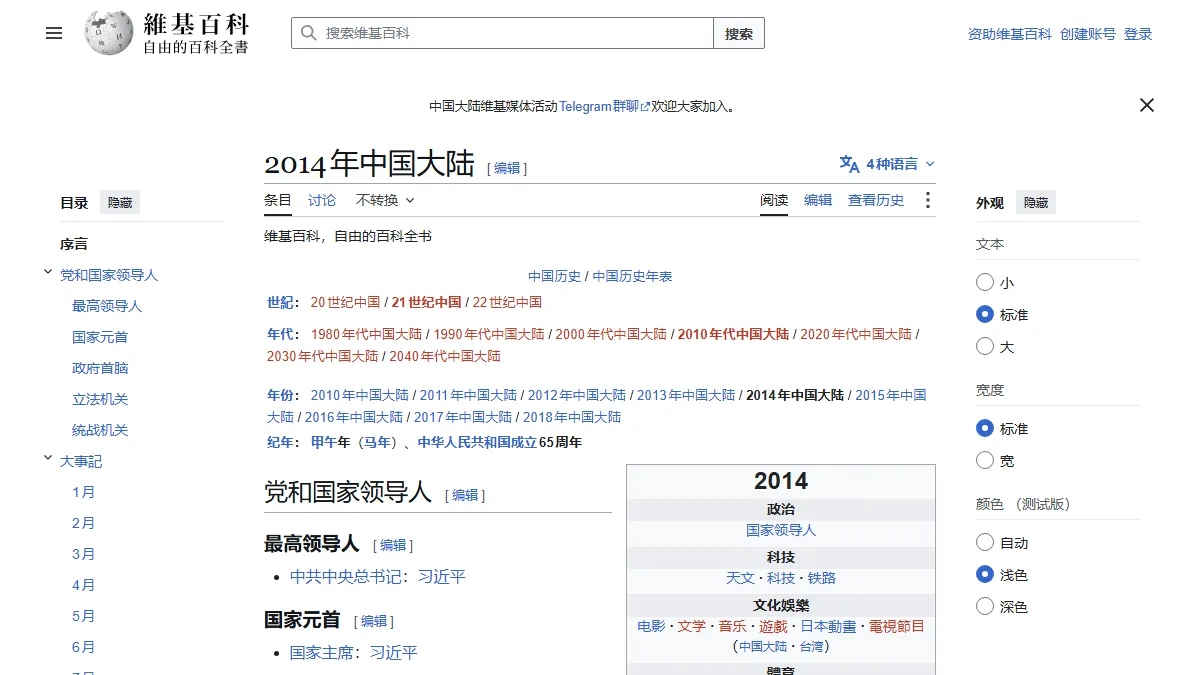Open the 不转换 variant dropdown

[385, 200]
